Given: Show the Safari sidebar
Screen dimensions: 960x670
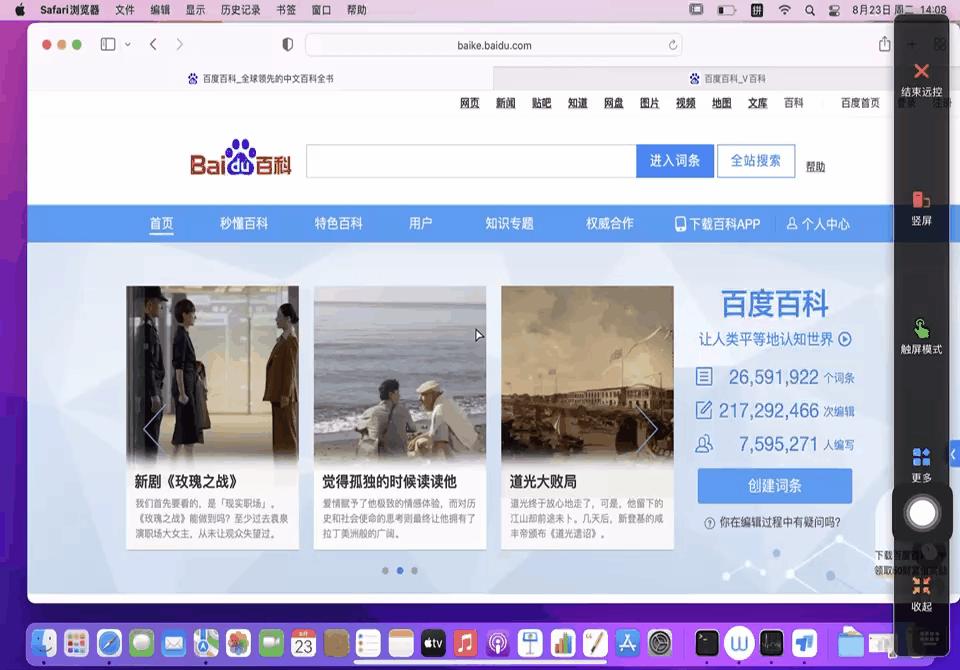Looking at the screenshot, I should click(x=106, y=44).
